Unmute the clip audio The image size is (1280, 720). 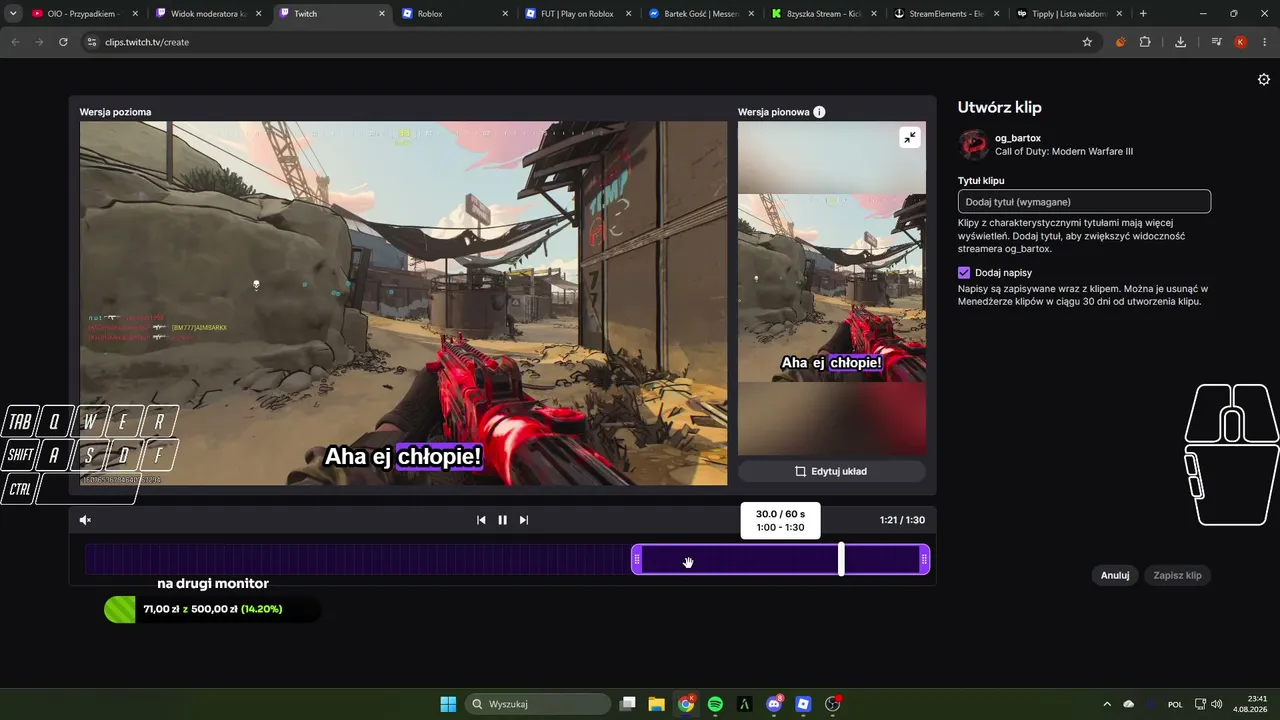85,520
